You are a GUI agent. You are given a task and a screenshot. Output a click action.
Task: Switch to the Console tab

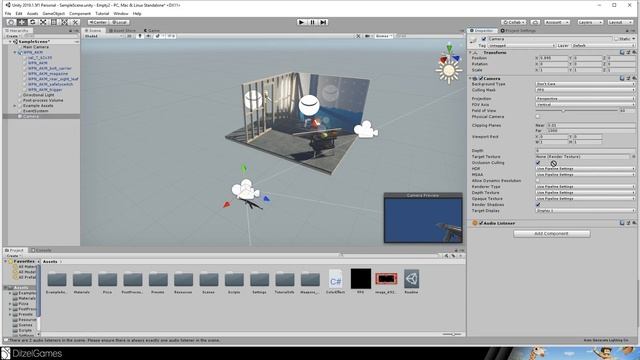pos(42,250)
